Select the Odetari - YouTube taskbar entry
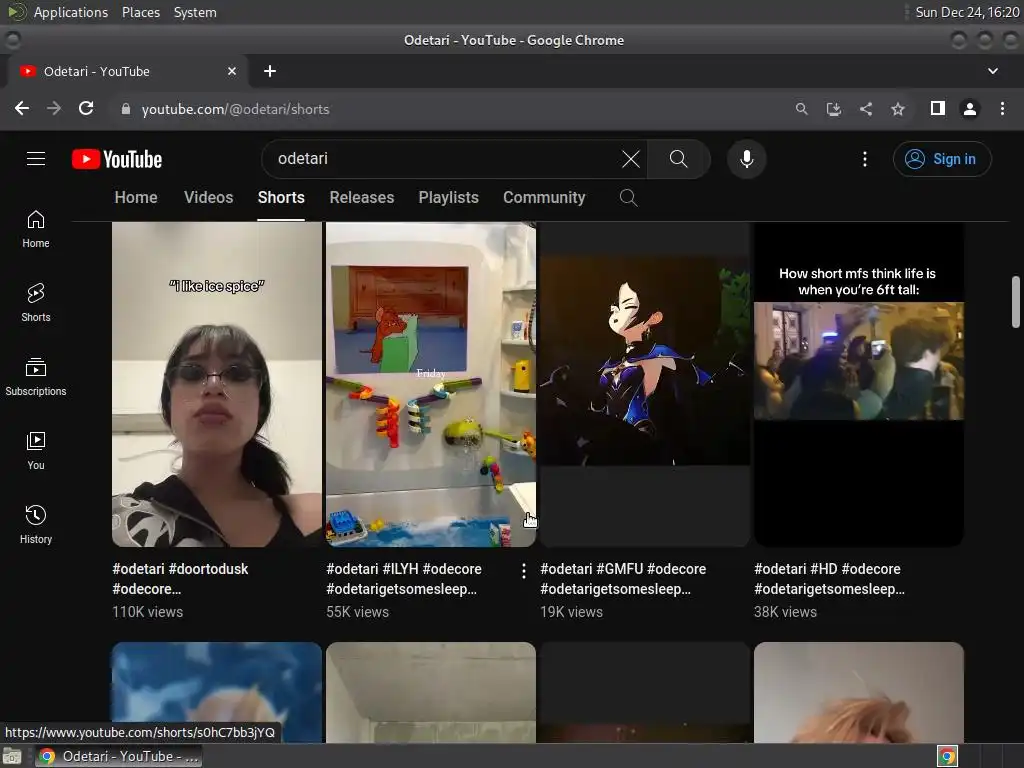Viewport: 1024px width, 768px height. tap(118, 756)
